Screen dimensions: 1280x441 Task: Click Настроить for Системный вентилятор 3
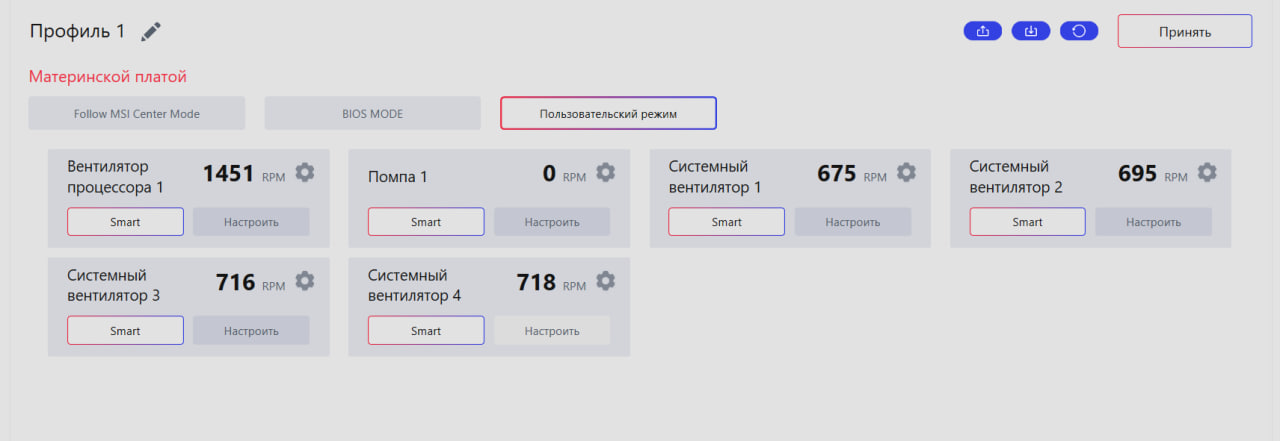pos(251,331)
